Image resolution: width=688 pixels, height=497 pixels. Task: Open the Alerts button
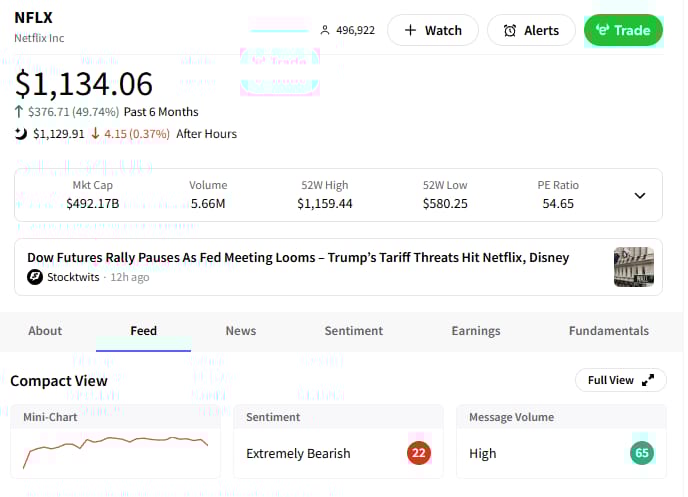531,30
